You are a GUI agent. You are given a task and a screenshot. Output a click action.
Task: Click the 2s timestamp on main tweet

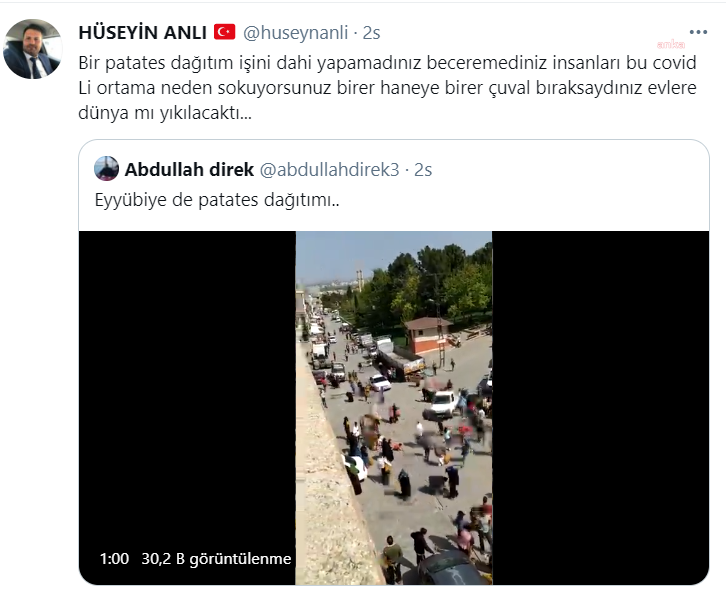pos(371,33)
